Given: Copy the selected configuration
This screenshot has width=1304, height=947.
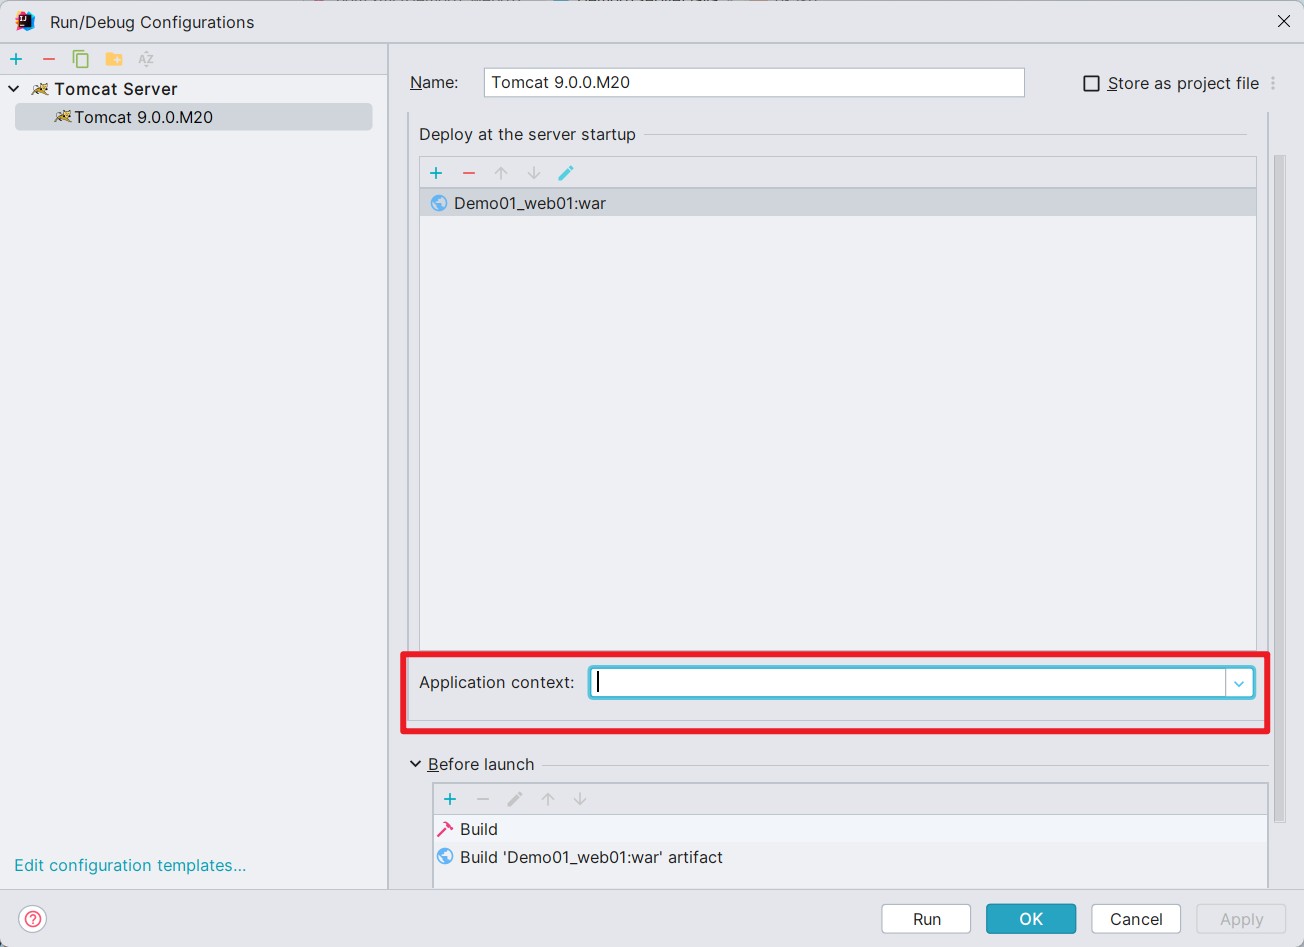Looking at the screenshot, I should pos(81,59).
